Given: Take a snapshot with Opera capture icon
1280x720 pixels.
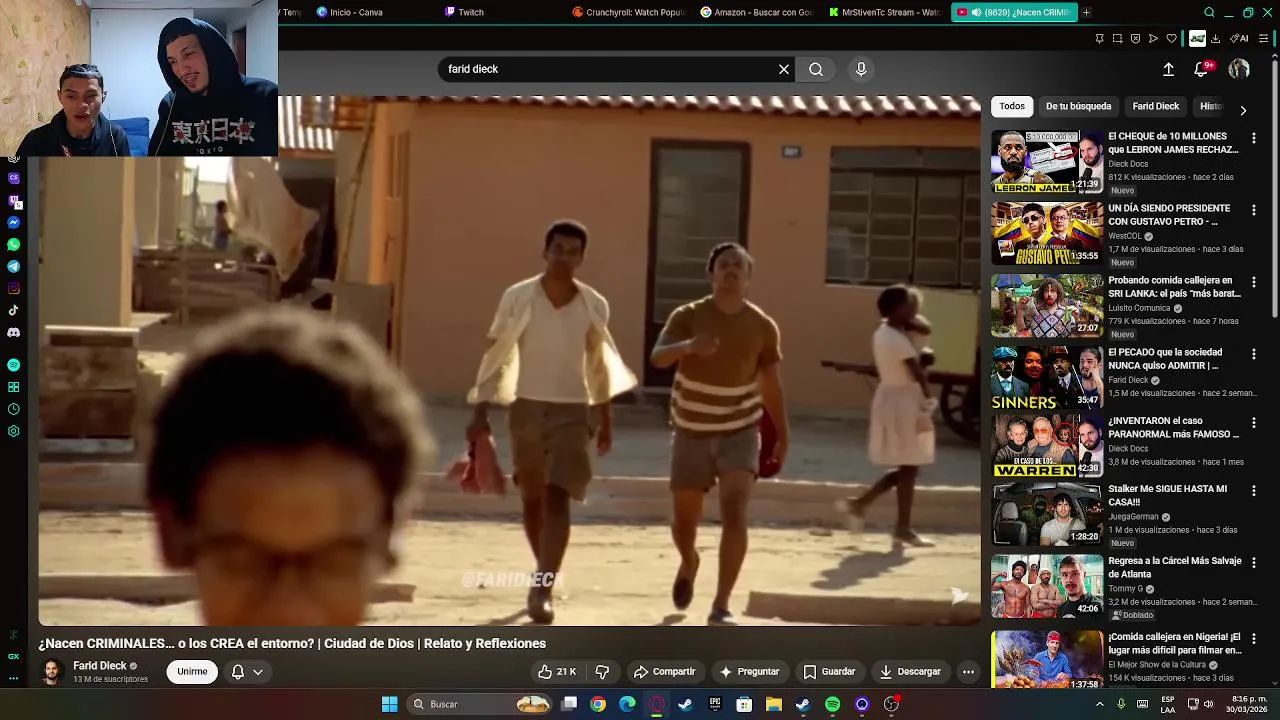Looking at the screenshot, I should (1117, 39).
